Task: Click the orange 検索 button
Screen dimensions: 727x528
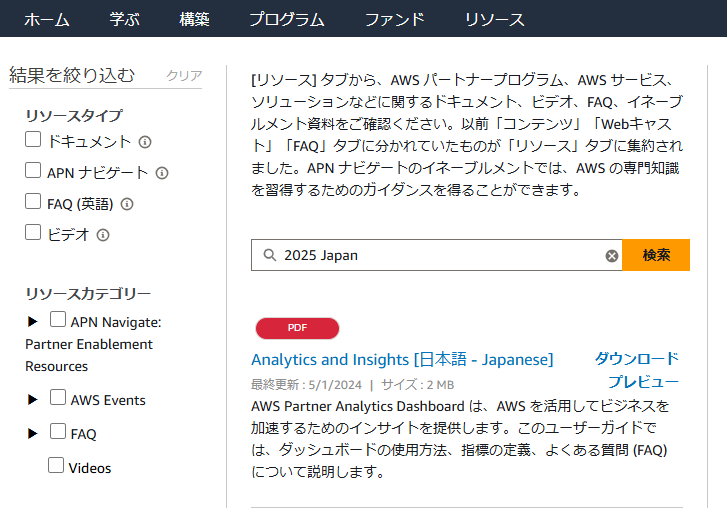Action: 656,255
